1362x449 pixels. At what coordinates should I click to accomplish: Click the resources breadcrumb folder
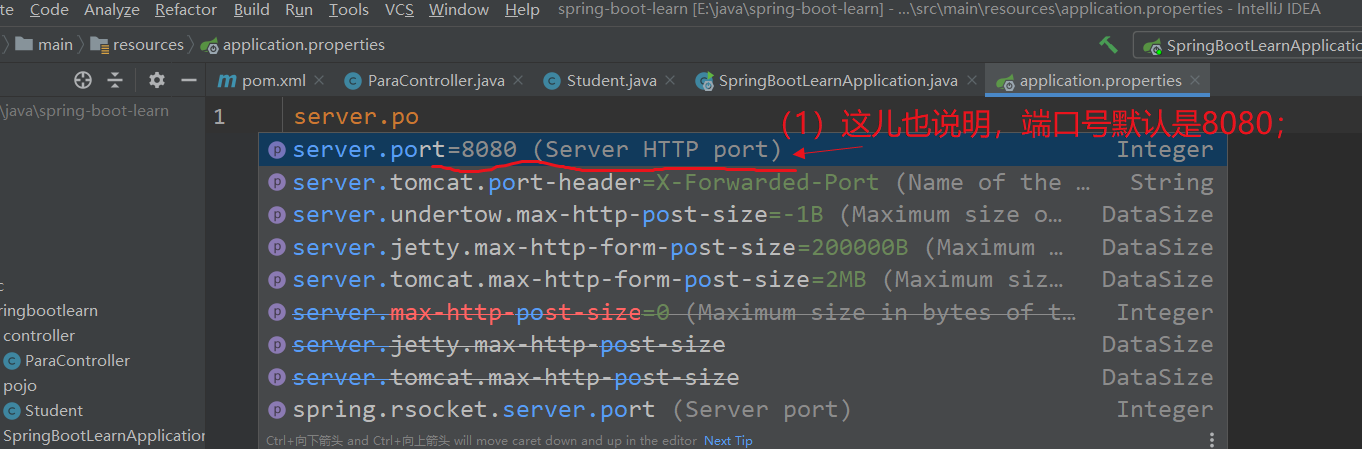click(137, 44)
